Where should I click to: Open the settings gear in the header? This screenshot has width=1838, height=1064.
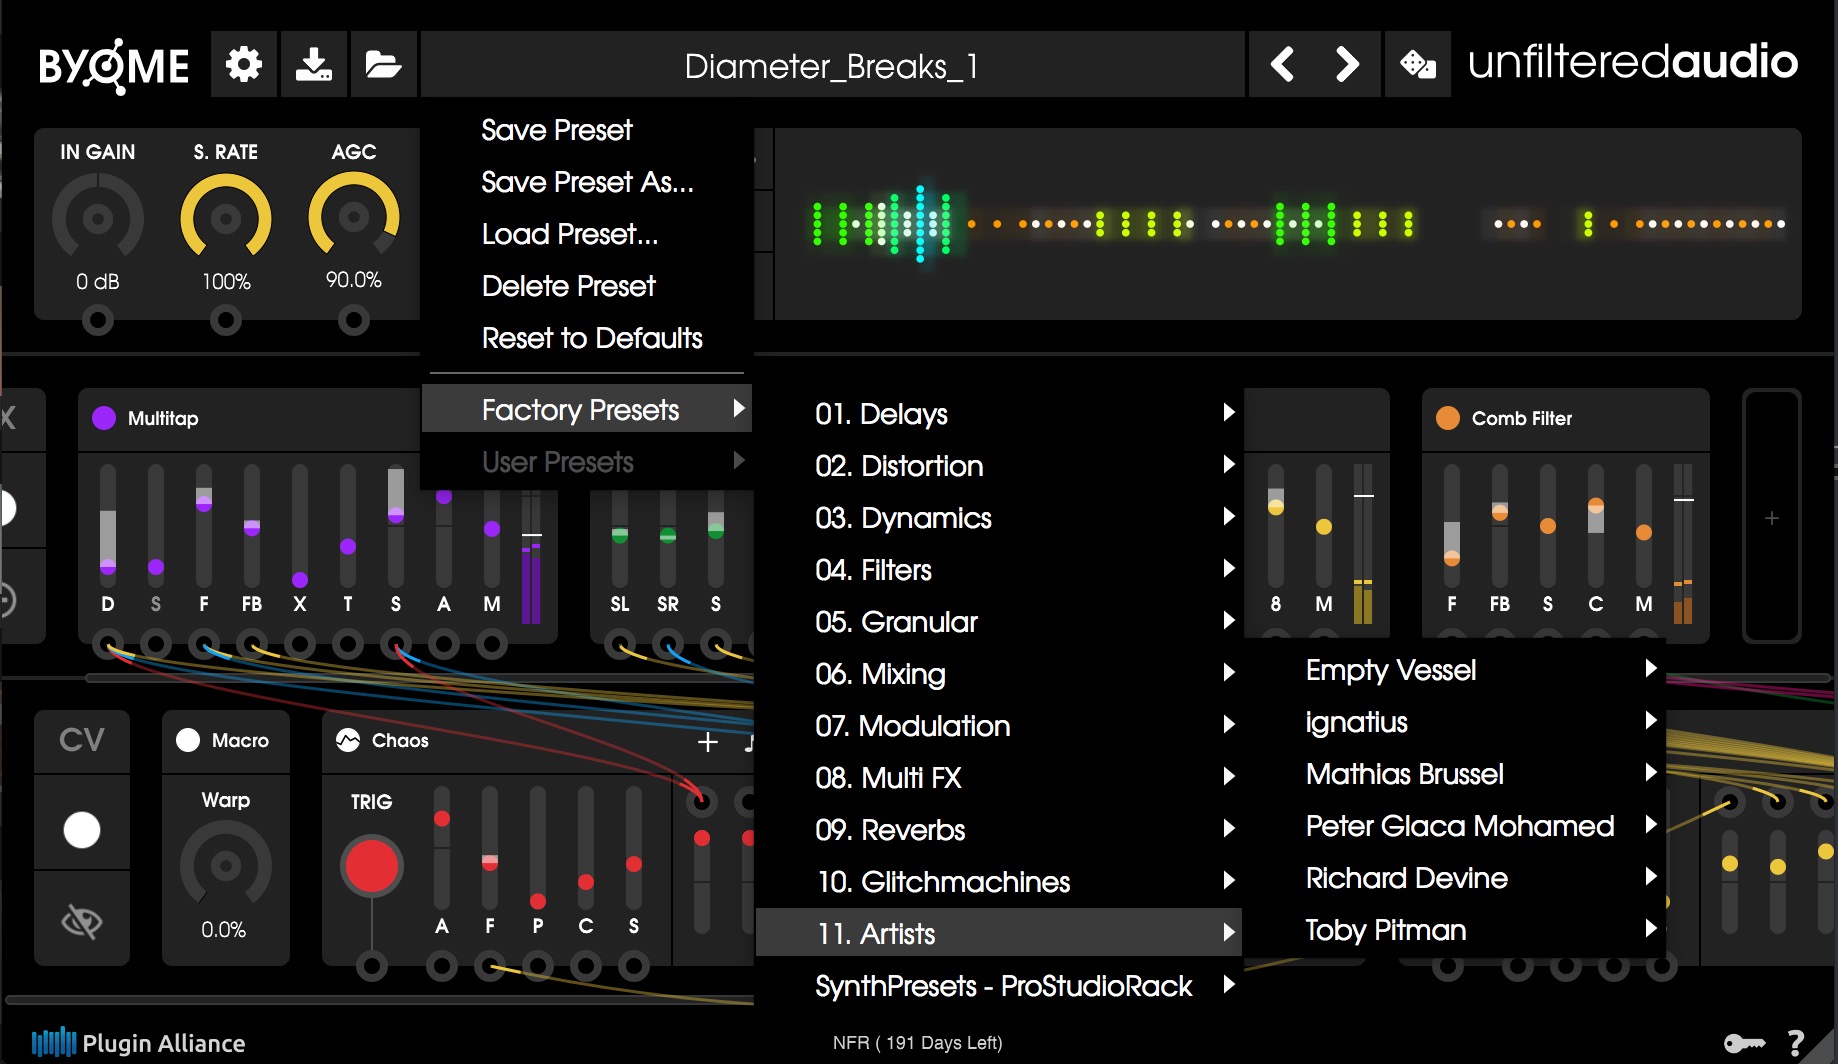[244, 65]
